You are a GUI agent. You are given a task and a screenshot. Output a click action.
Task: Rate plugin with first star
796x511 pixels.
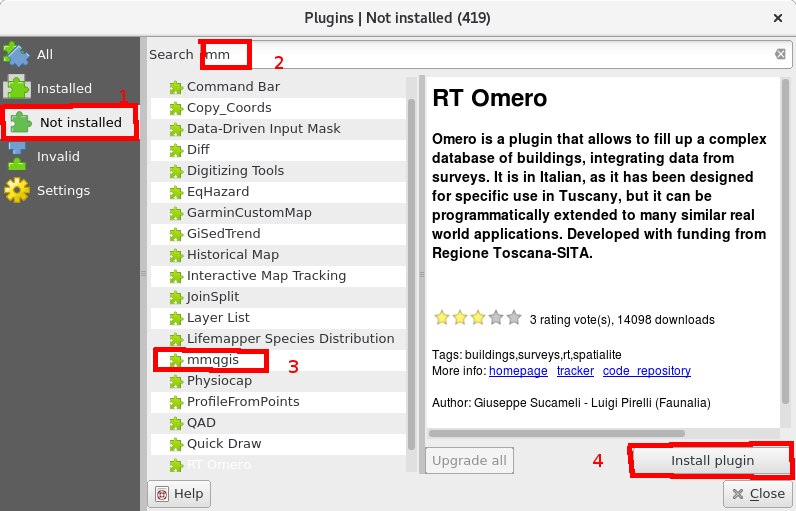(x=442, y=318)
